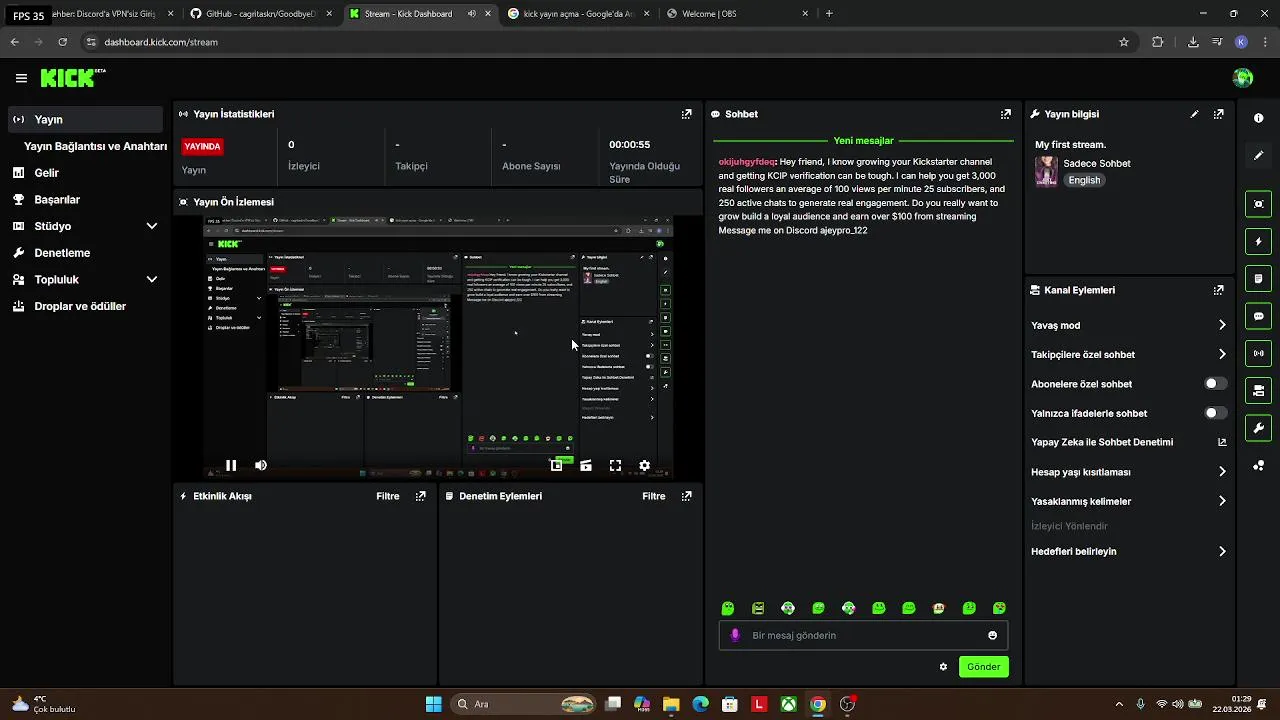The height and width of the screenshot is (720, 1280).
Task: Click the Bir mesaj gönderin input field
Action: tap(863, 635)
